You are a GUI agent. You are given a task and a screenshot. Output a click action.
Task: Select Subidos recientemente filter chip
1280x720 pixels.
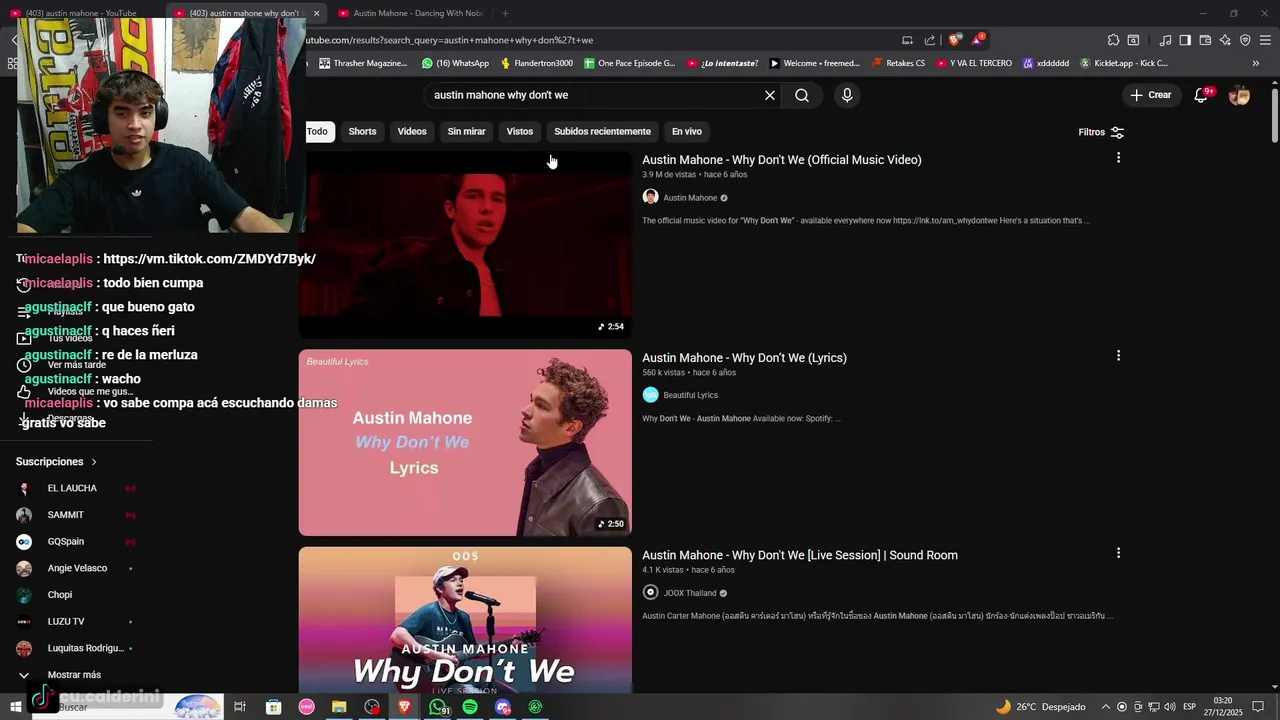click(x=602, y=132)
